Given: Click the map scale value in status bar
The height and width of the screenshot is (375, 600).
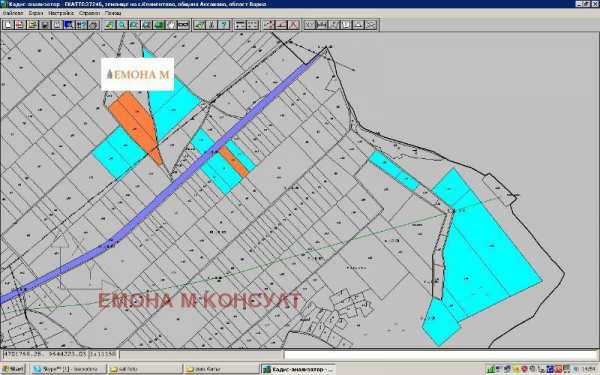Looking at the screenshot, I should click(103, 354).
